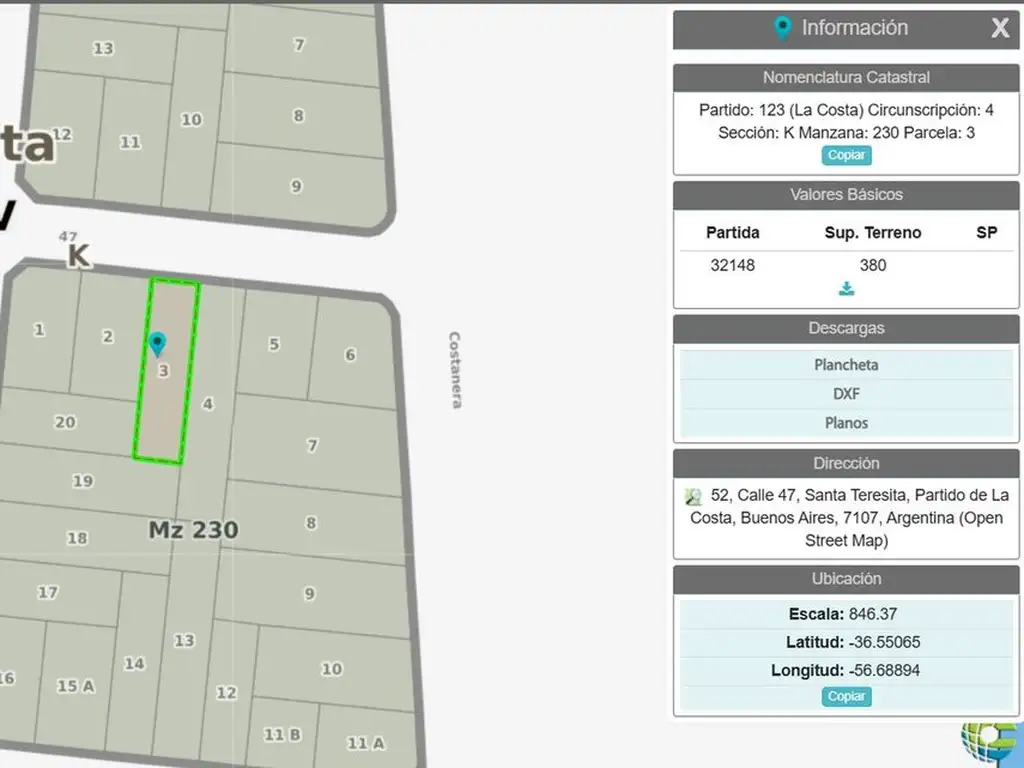
Task: Click the Partida value 32148
Action: (x=732, y=265)
